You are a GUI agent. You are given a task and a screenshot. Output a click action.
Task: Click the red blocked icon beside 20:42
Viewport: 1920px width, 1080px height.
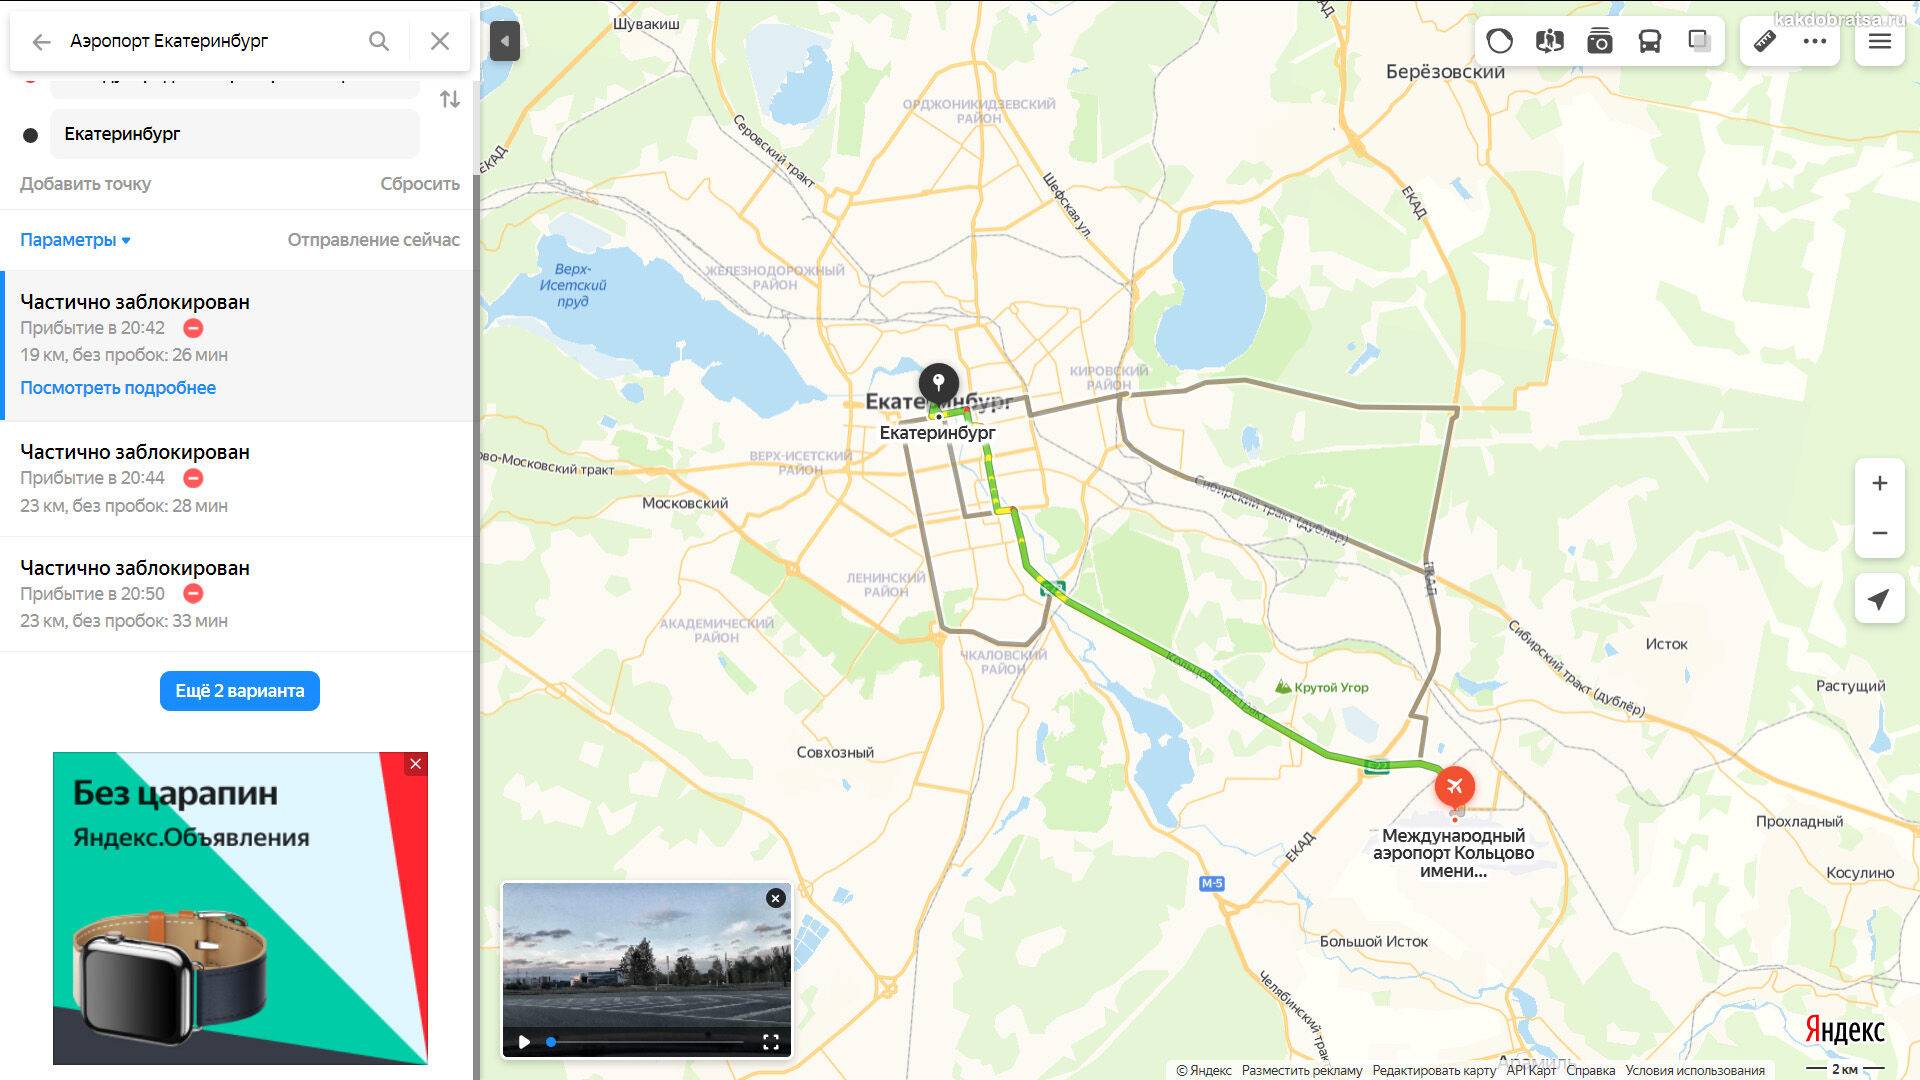pyautogui.click(x=193, y=328)
